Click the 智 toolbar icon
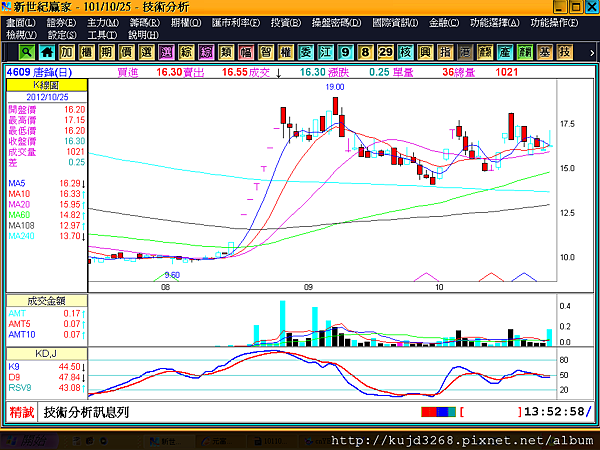The image size is (600, 450). pos(266,52)
